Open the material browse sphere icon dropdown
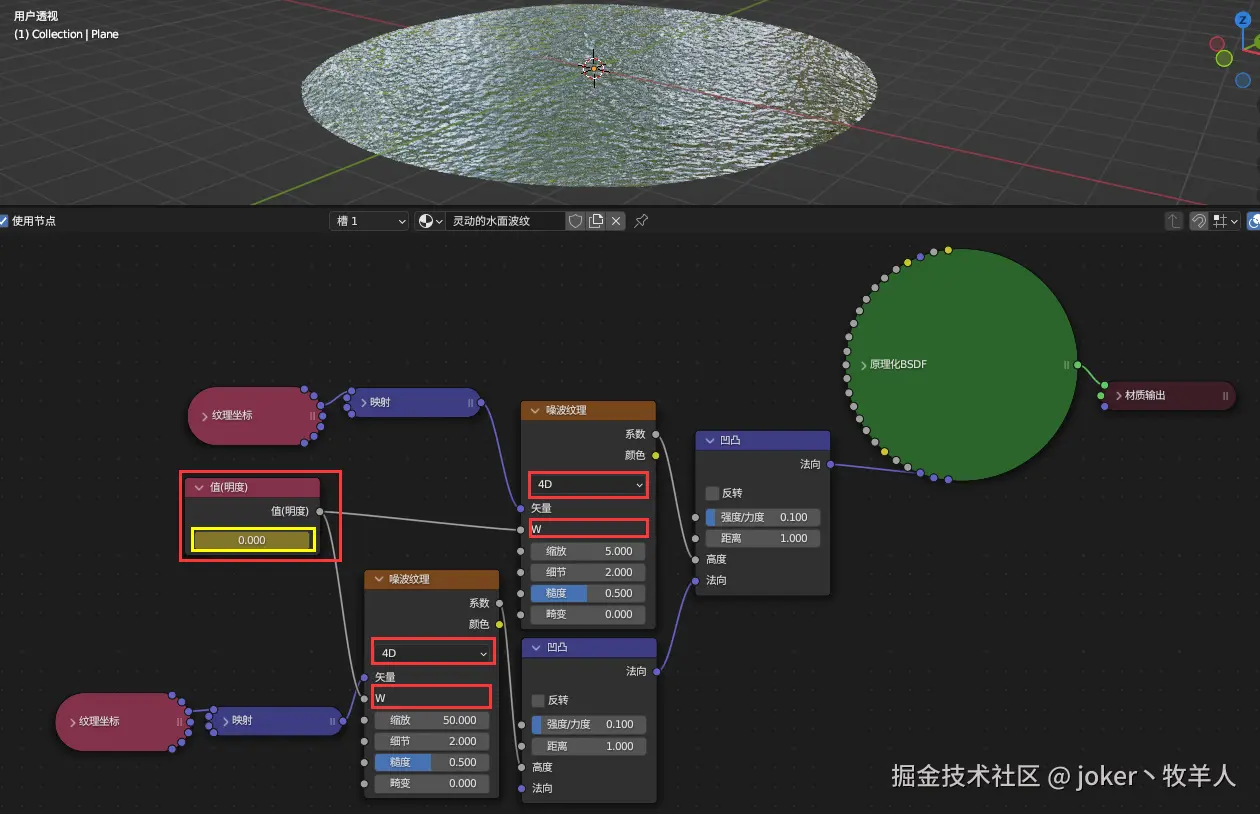Viewport: 1260px width, 814px height. (430, 221)
